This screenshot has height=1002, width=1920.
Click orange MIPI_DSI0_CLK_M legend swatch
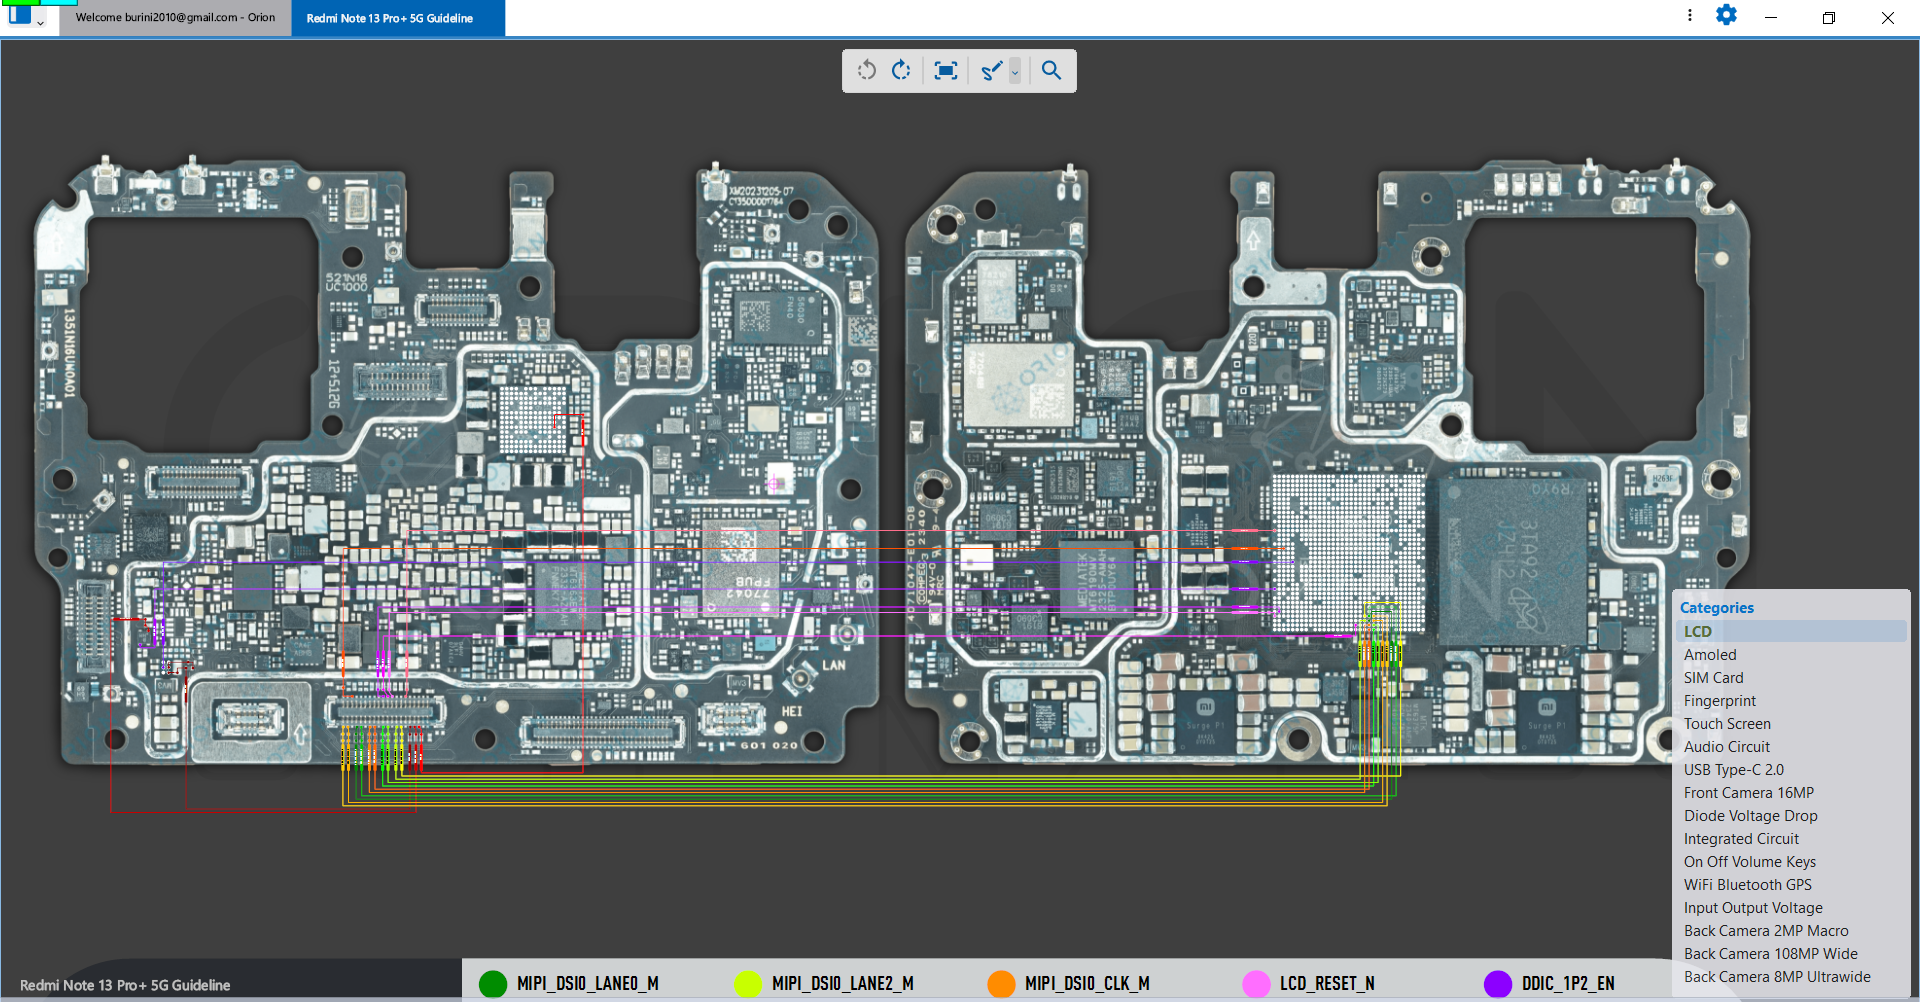click(1001, 983)
